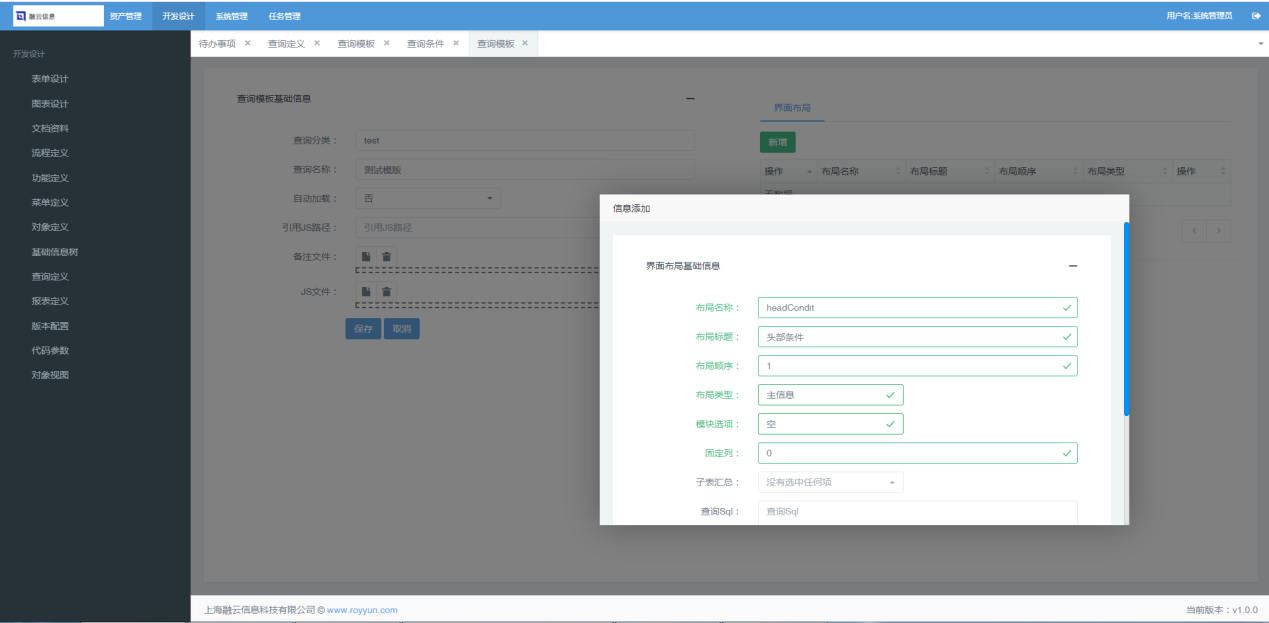This screenshot has width=1269, height=623.
Task: Click the 布局名称 field with headCondit
Action: click(918, 308)
